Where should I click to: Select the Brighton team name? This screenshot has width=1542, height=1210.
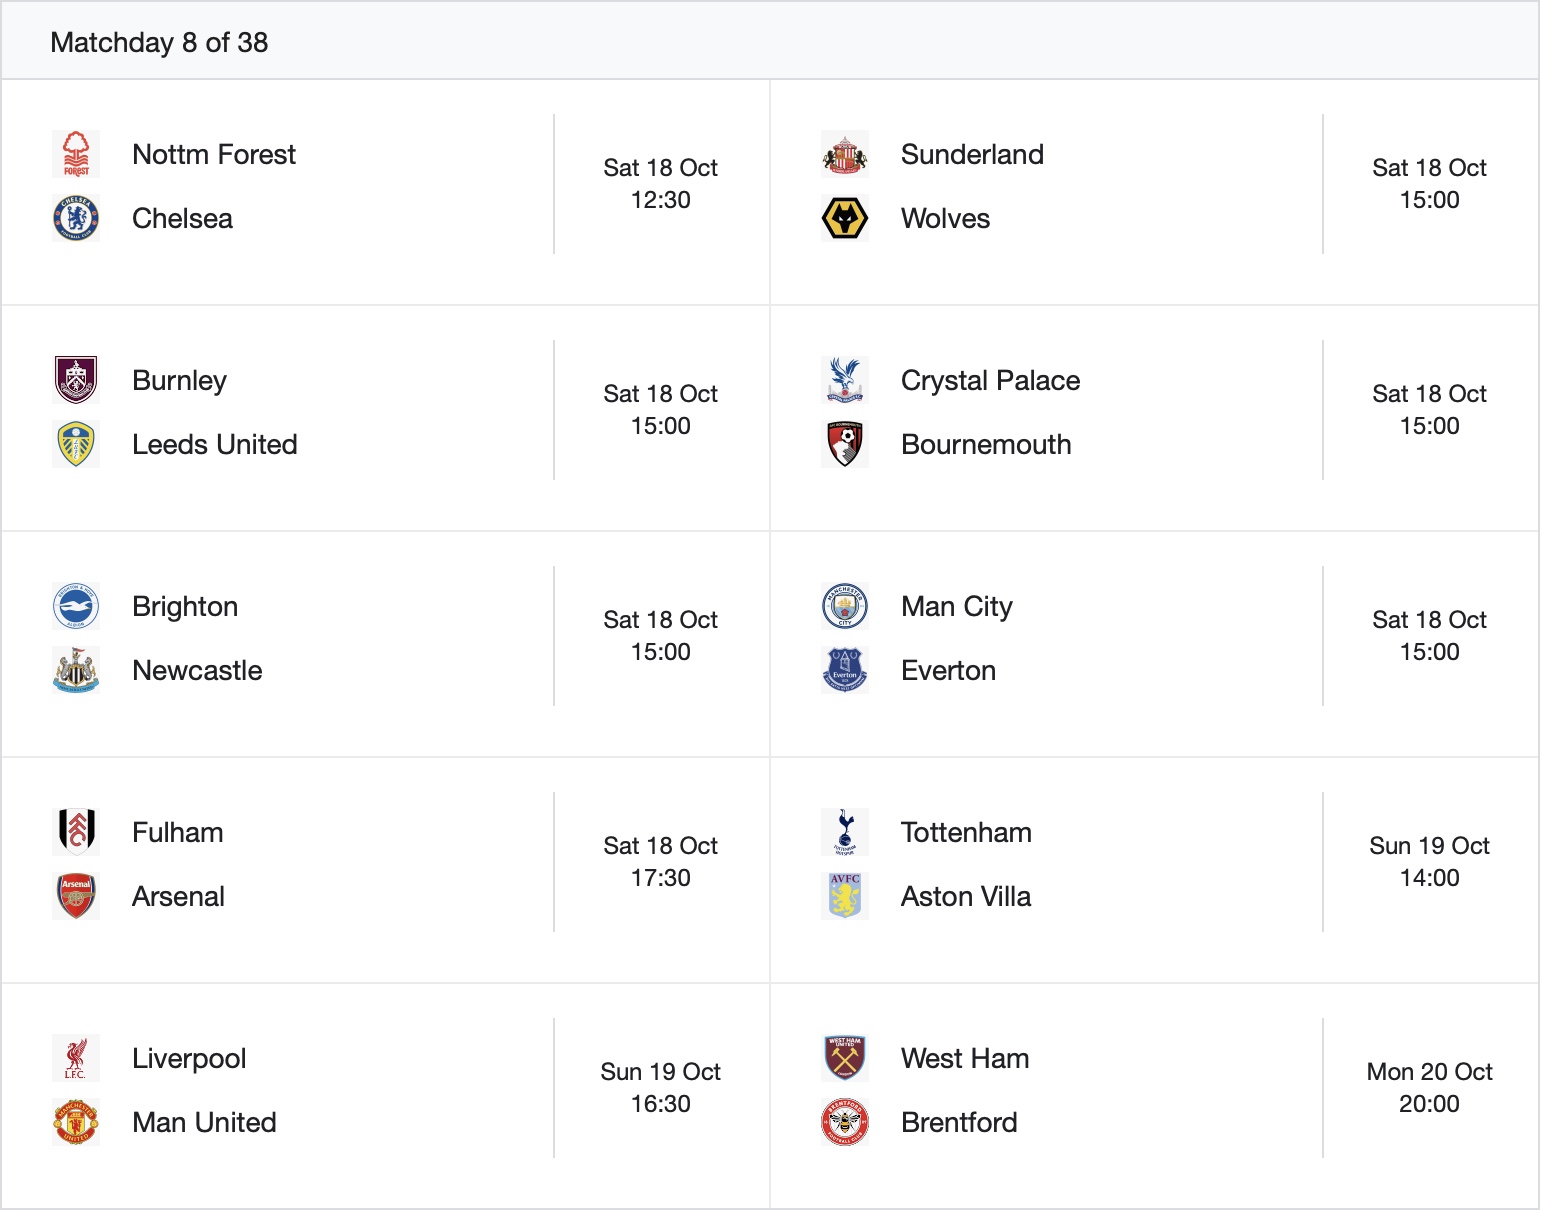pyautogui.click(x=185, y=606)
